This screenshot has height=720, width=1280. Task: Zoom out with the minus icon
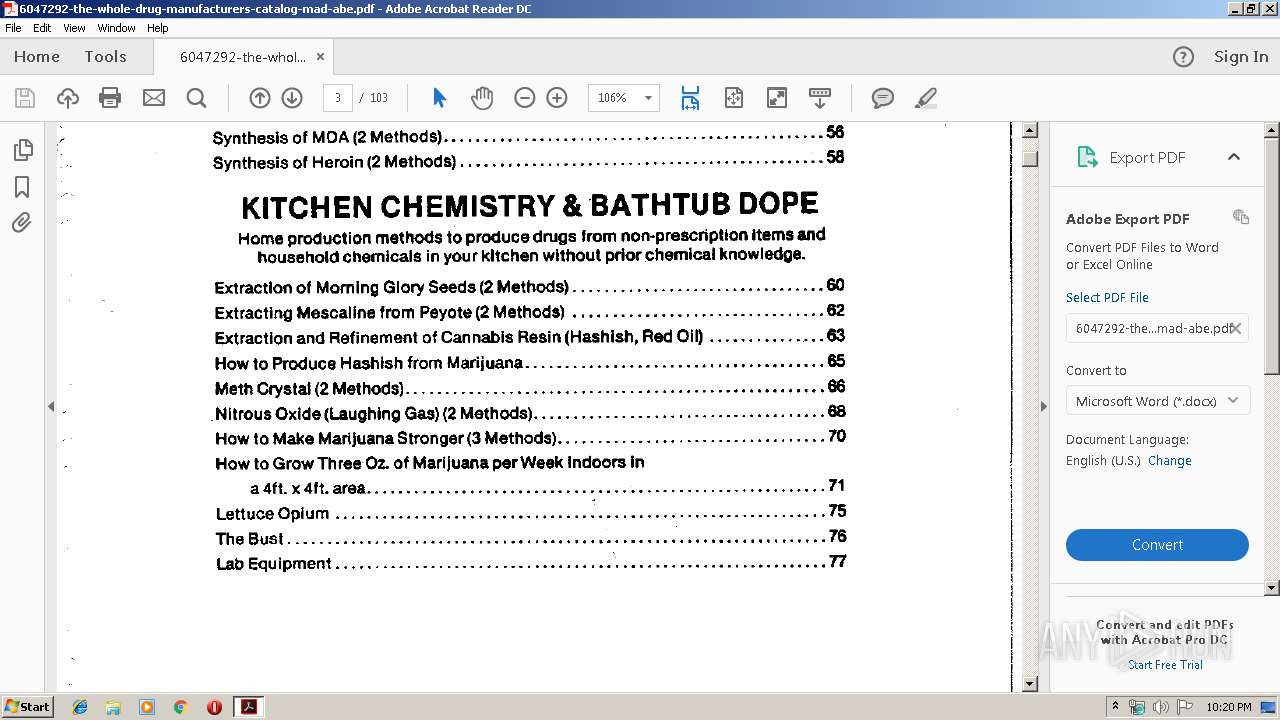525,98
